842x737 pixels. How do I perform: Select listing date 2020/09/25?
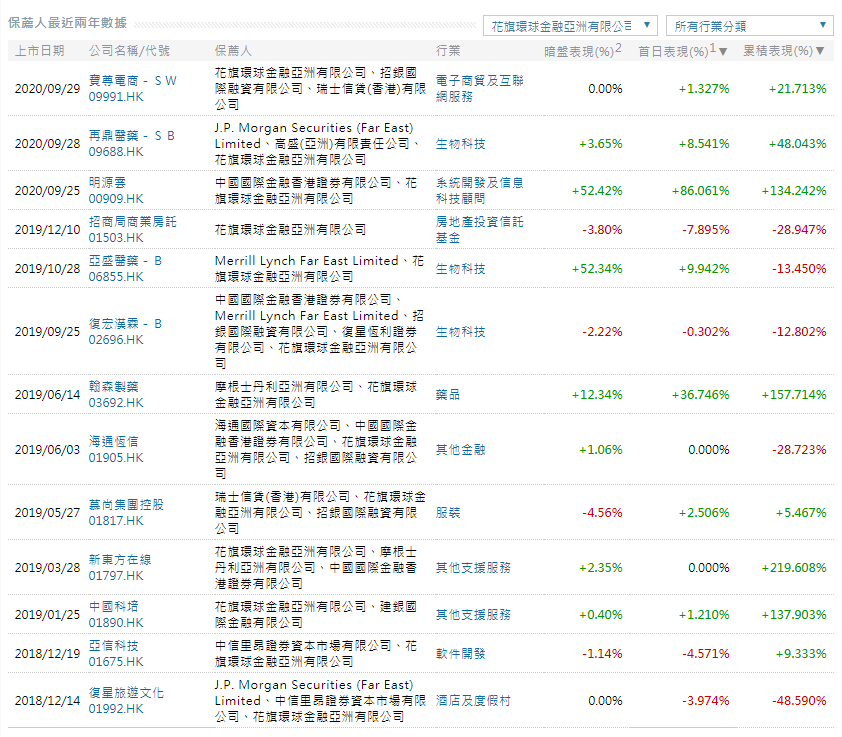click(x=47, y=191)
